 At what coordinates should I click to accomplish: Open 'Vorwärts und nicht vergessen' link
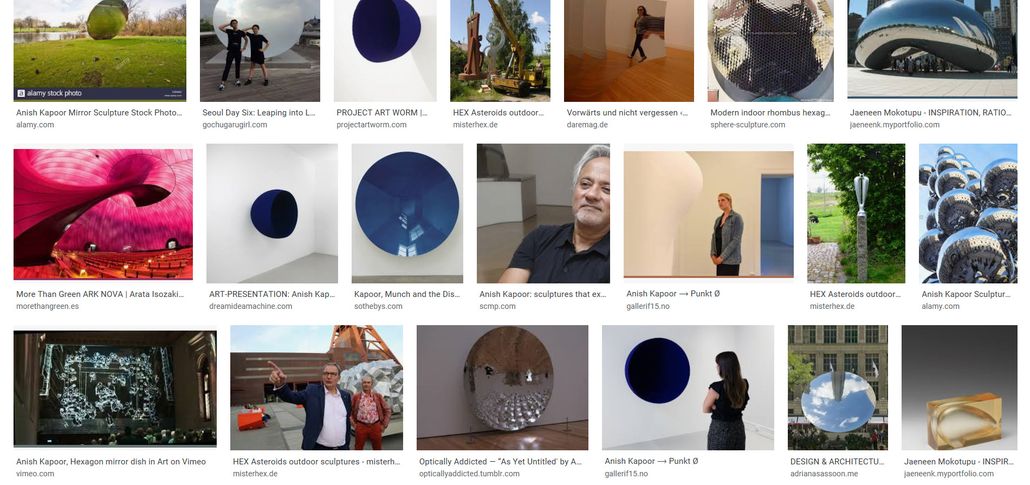pos(627,113)
